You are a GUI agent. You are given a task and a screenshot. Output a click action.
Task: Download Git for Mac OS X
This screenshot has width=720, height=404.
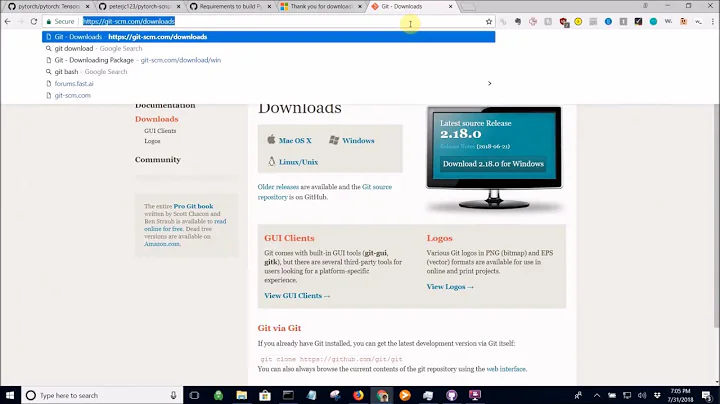(295, 140)
